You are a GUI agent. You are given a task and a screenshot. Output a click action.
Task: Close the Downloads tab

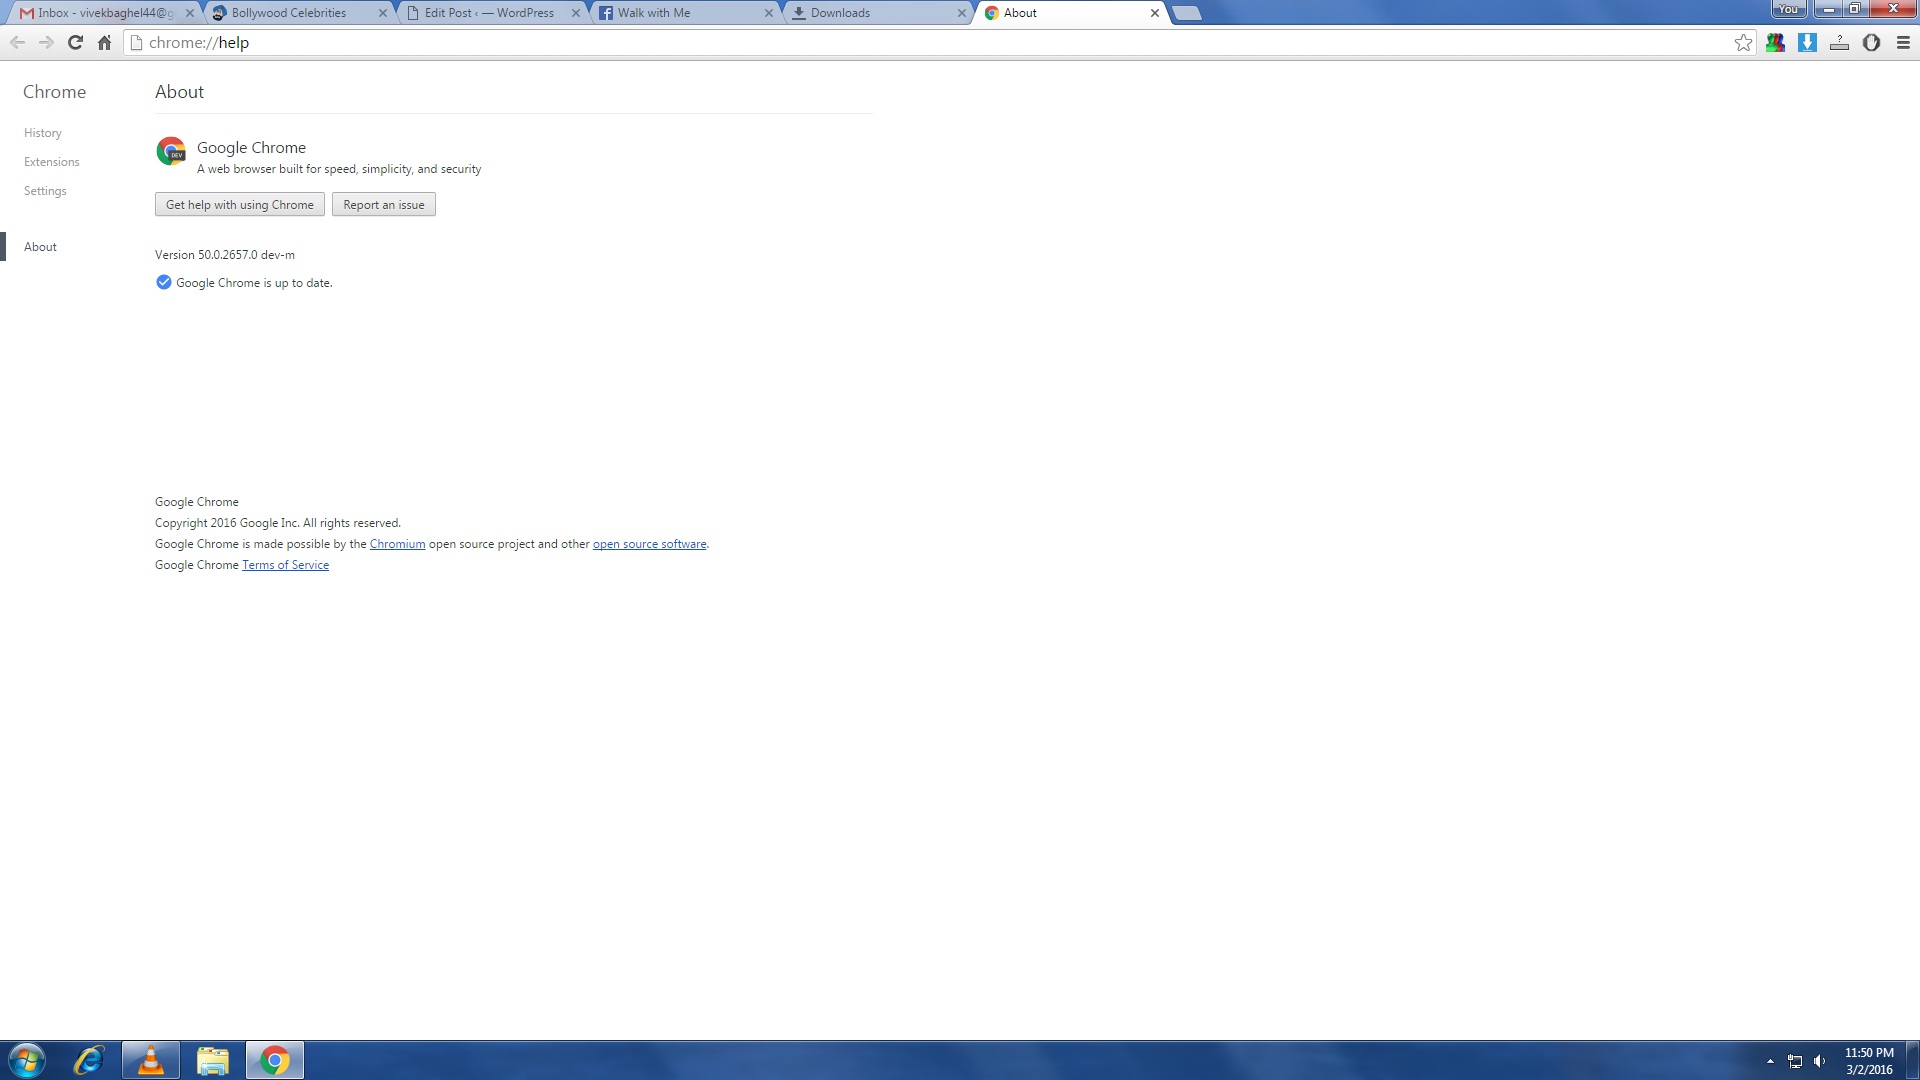point(961,13)
